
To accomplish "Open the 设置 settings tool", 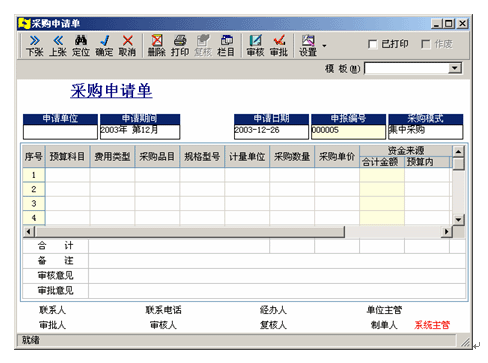I will [x=308, y=46].
